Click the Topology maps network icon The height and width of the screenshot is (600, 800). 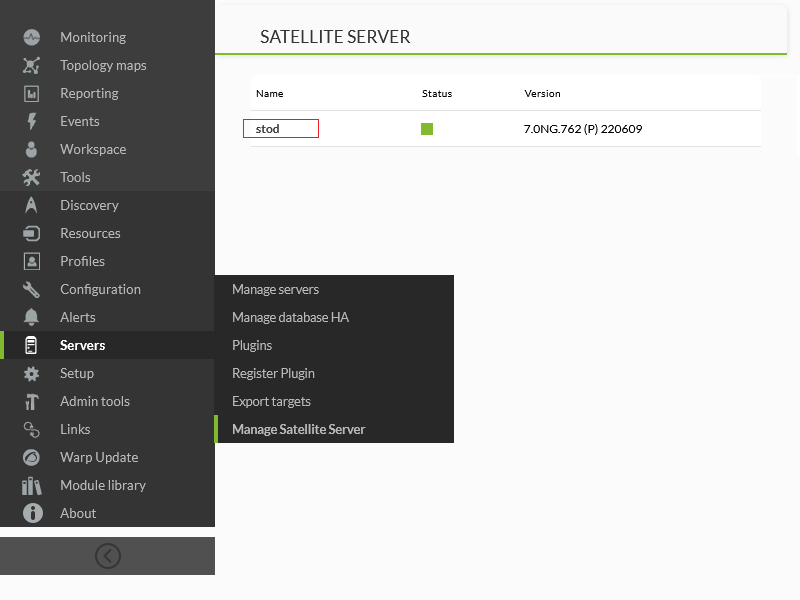(x=32, y=65)
